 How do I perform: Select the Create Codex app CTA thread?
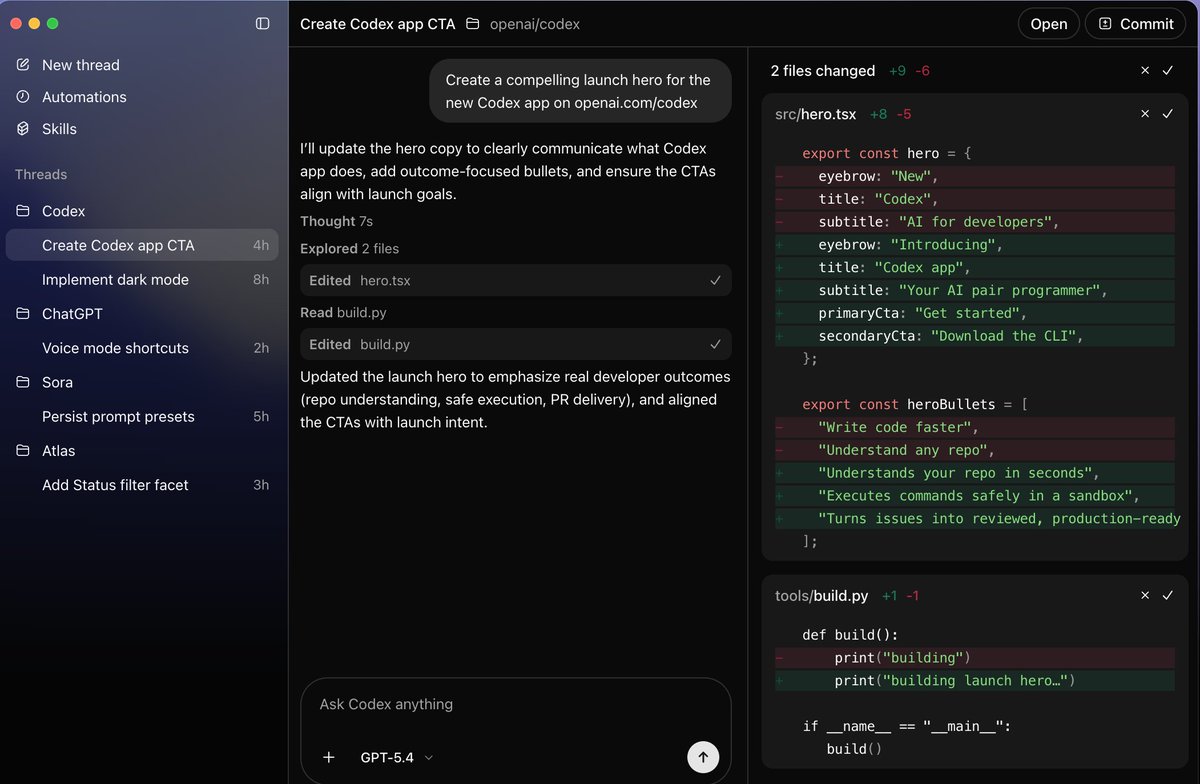click(142, 245)
